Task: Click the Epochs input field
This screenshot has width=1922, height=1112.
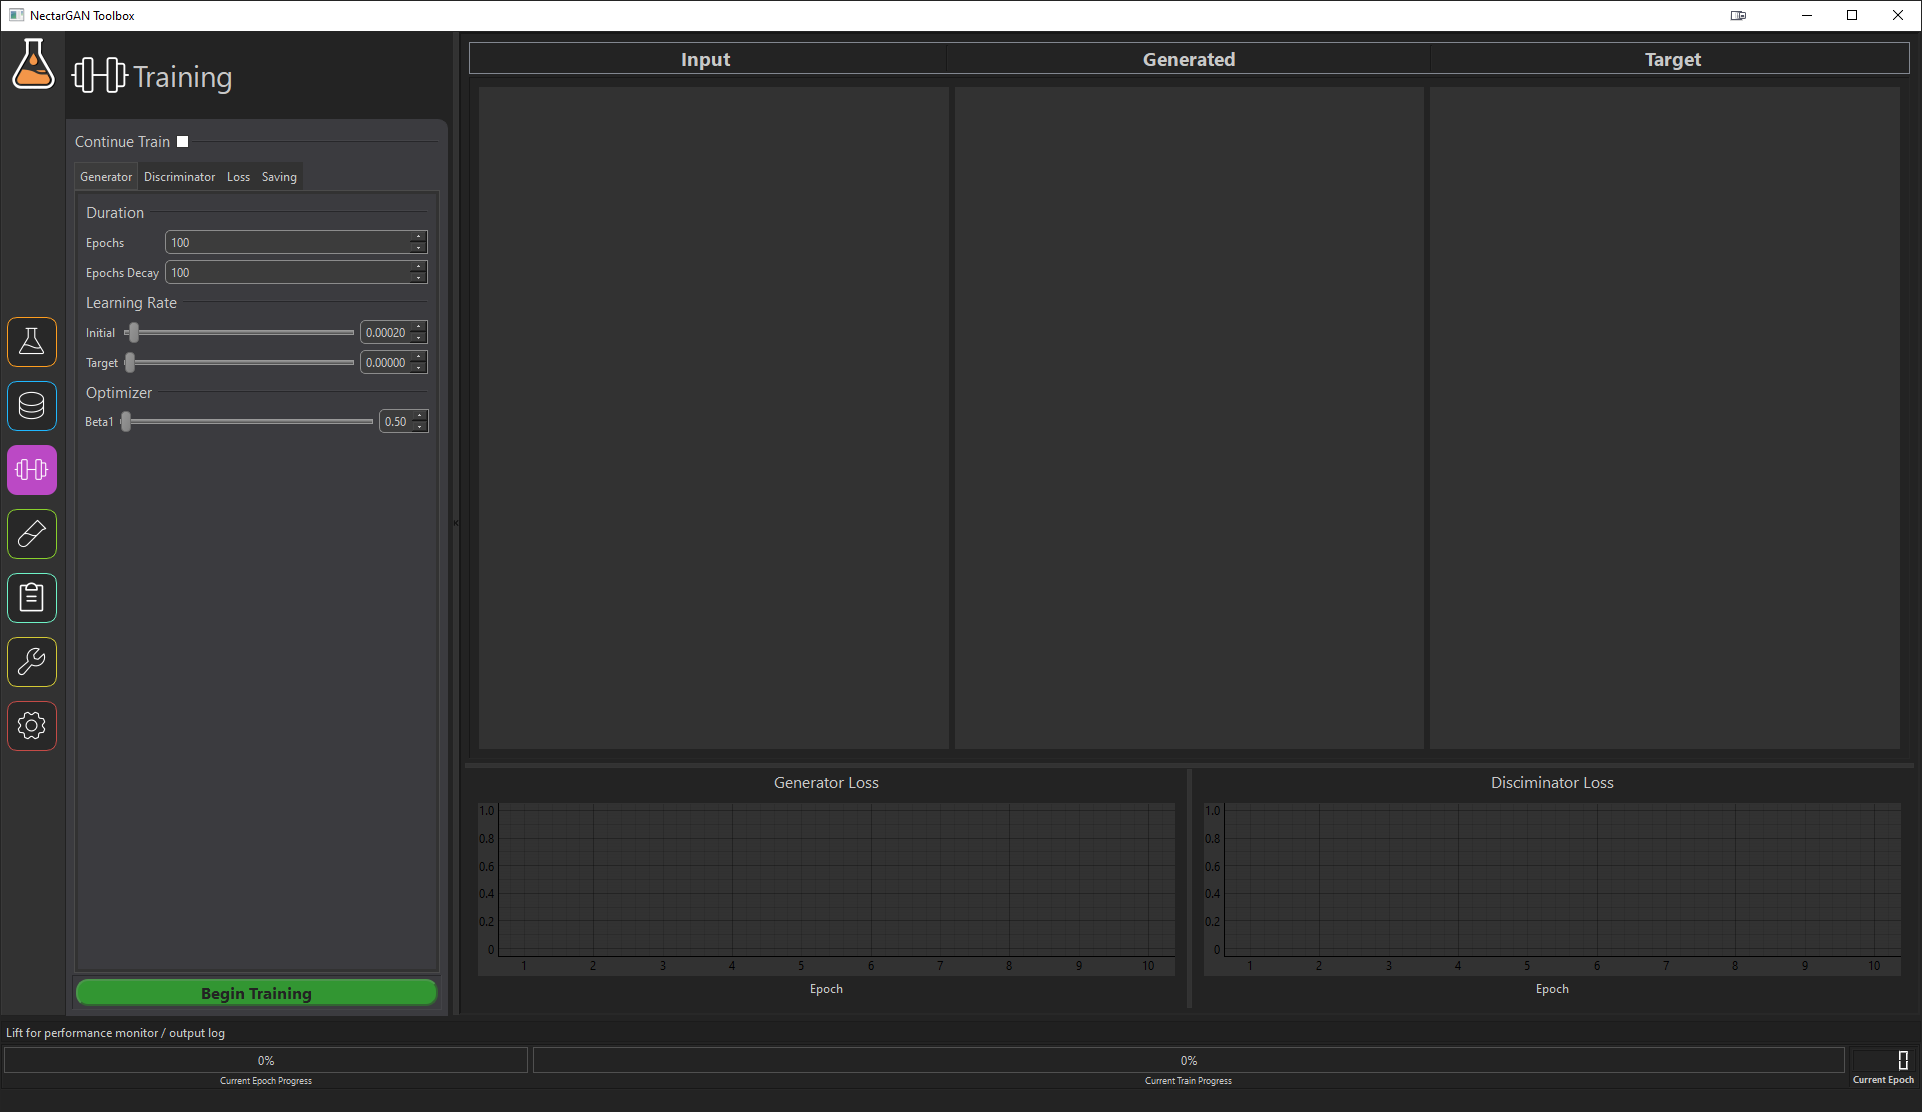Action: (288, 243)
